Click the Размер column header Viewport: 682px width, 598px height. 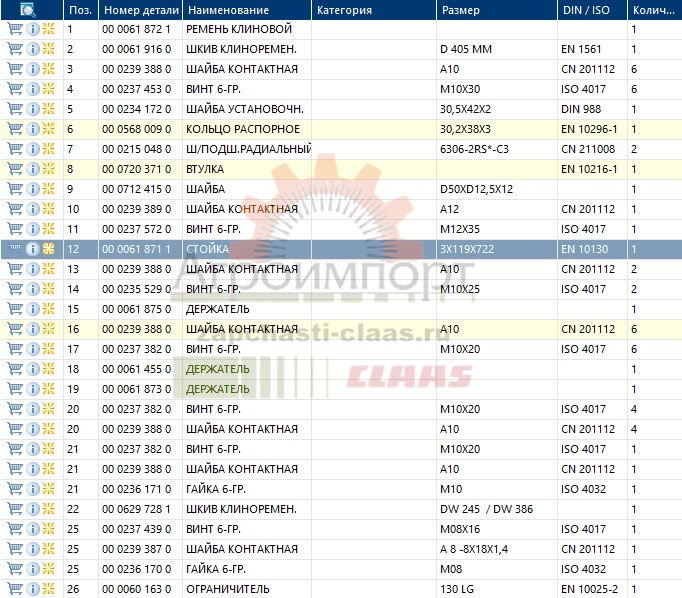click(497, 10)
